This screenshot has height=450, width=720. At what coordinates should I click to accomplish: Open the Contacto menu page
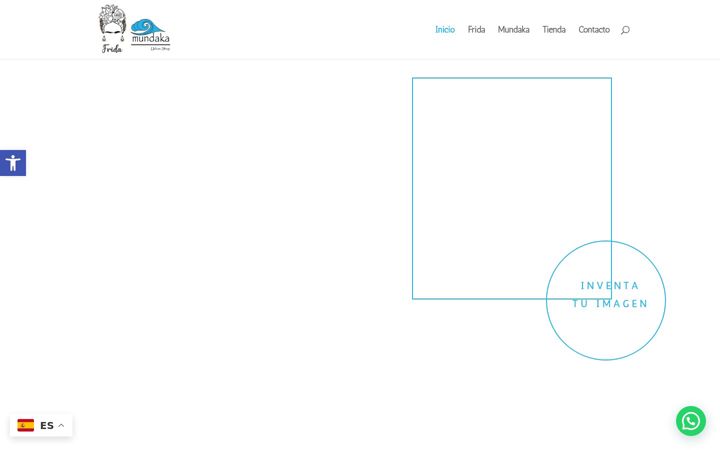click(594, 29)
